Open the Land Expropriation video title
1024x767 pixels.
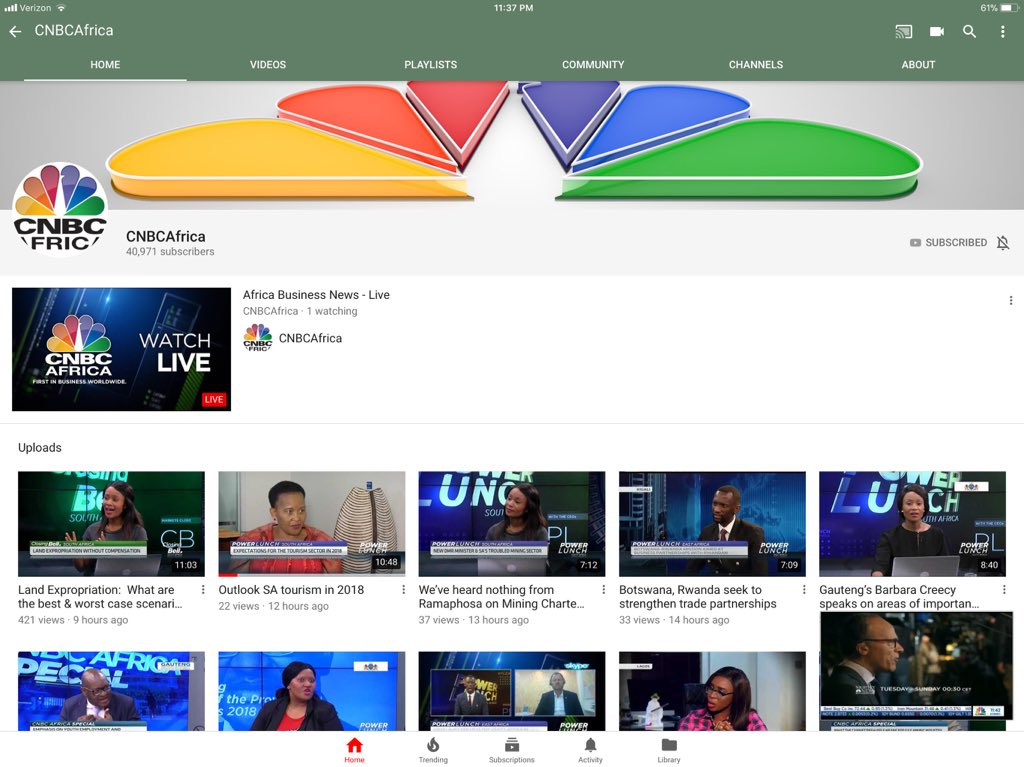point(101,596)
